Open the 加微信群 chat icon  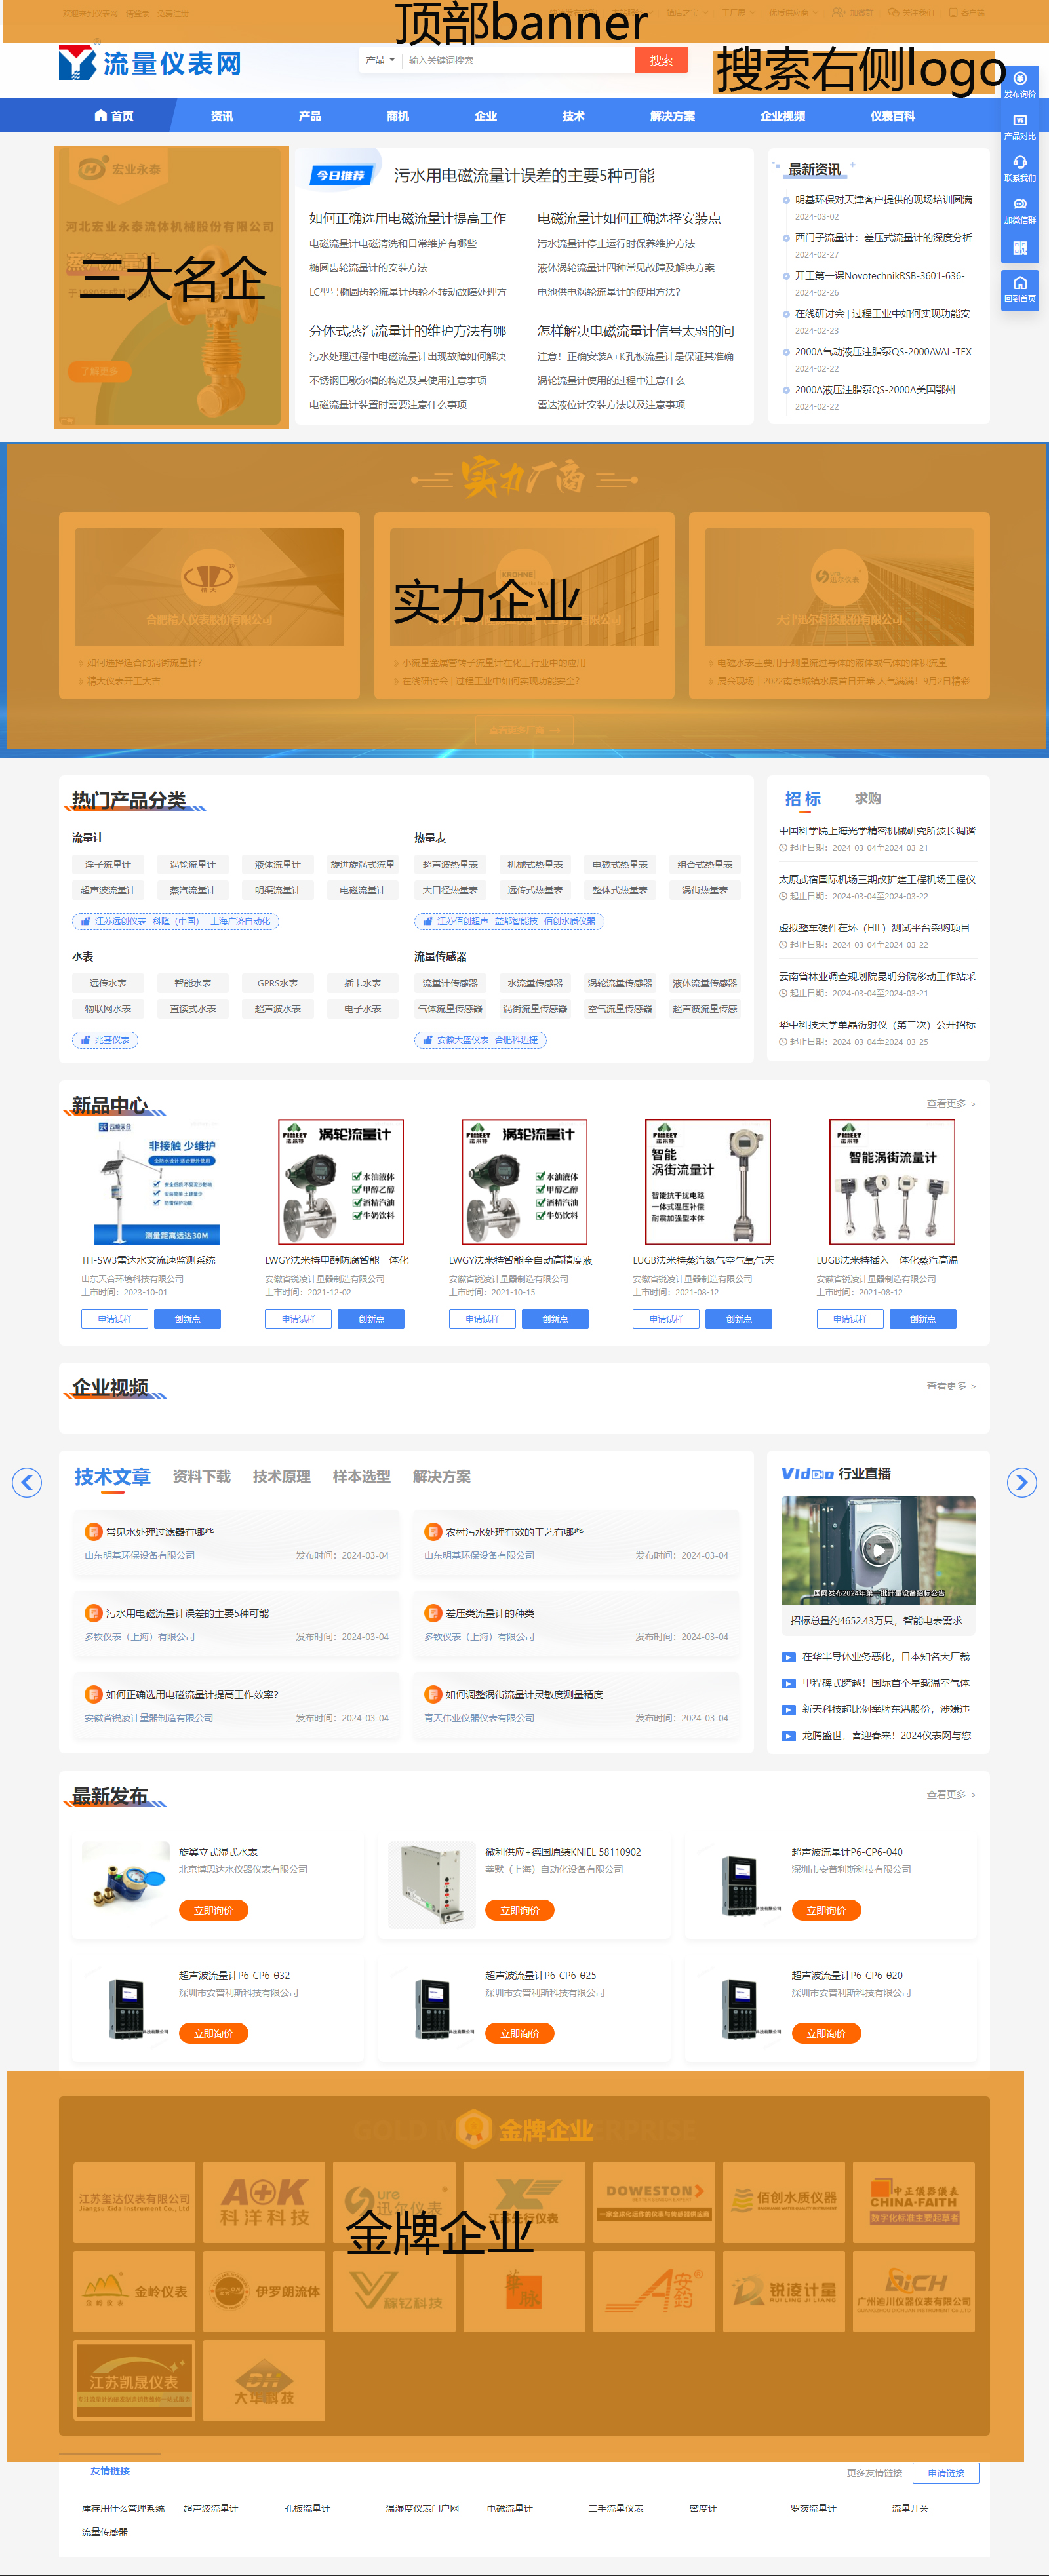pyautogui.click(x=1019, y=208)
